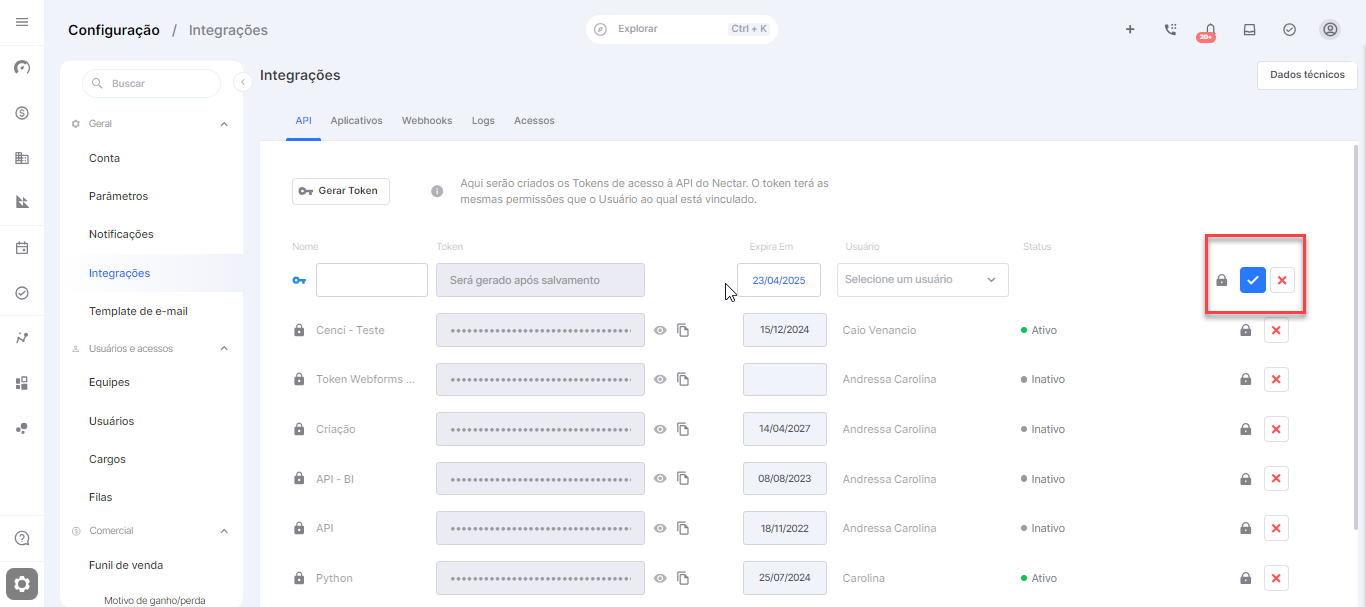Click the new token Nome input field

coord(372,280)
